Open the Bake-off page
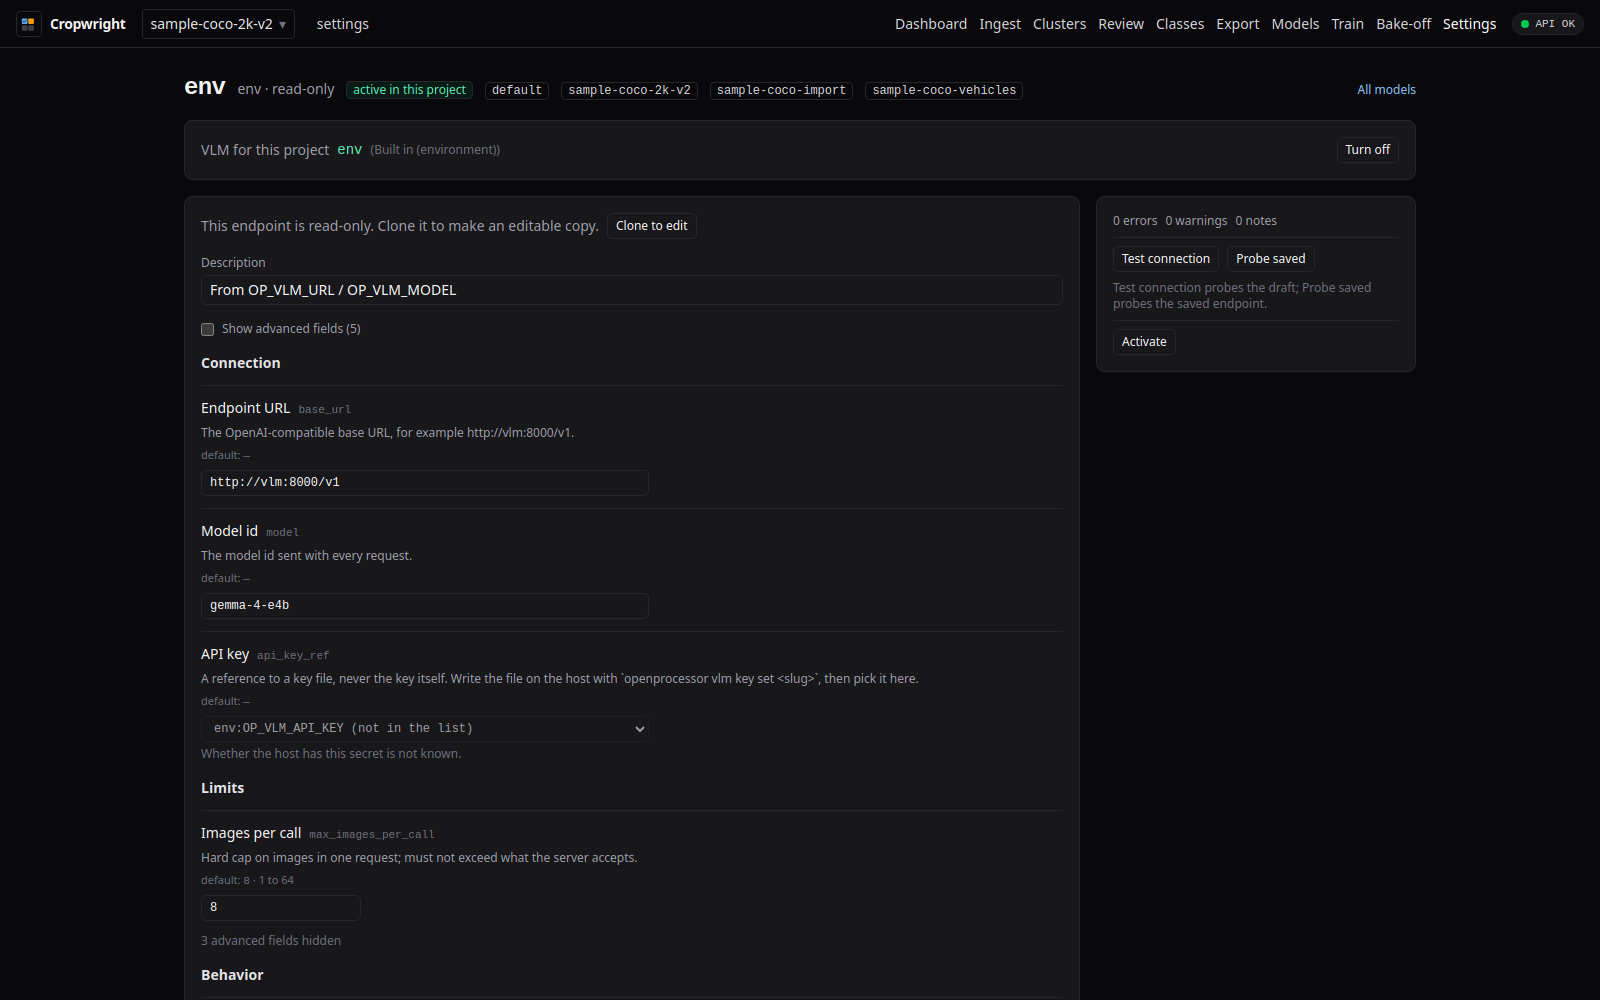Screen dimensions: 1600x1000 pos(1403,24)
